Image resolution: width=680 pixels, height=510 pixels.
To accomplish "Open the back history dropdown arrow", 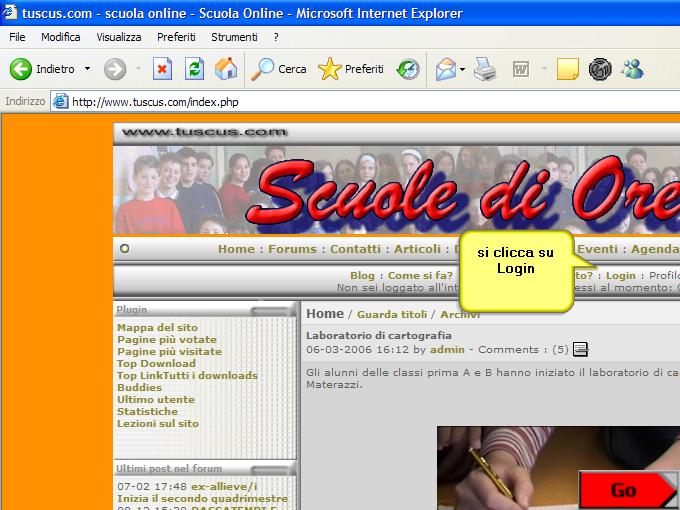I will 88,69.
